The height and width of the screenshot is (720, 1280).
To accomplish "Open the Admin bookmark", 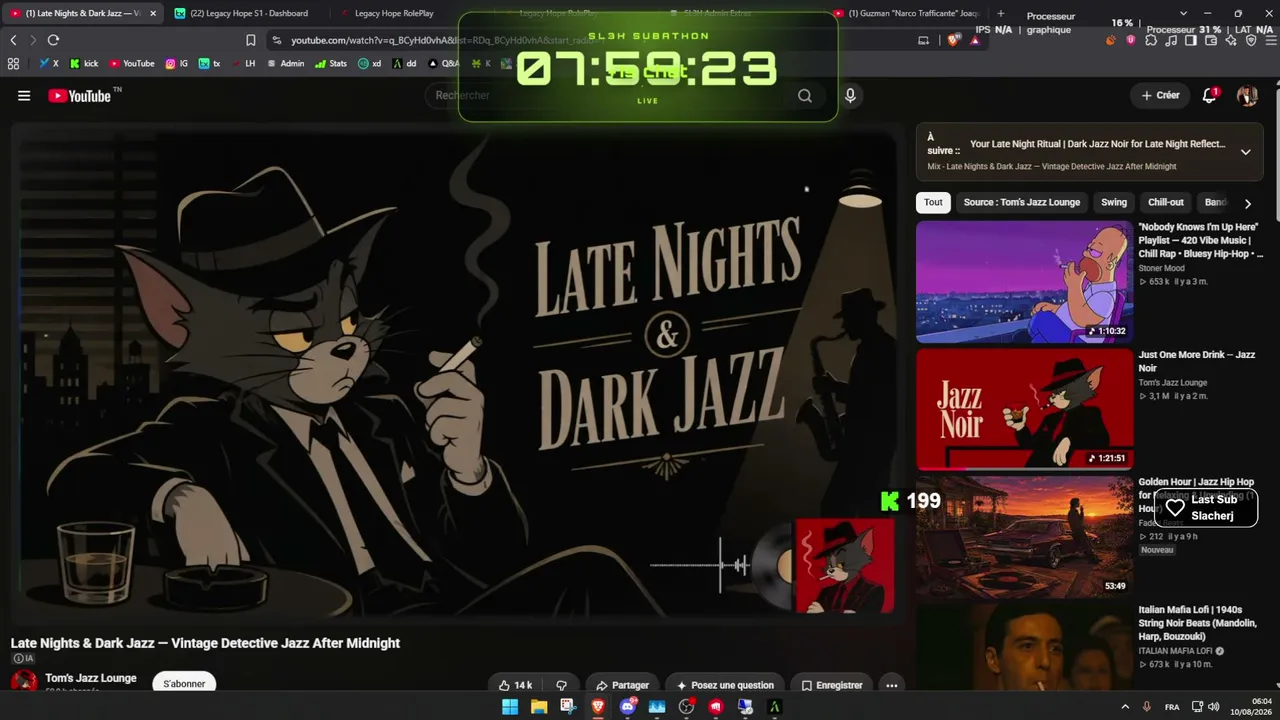I will point(285,63).
